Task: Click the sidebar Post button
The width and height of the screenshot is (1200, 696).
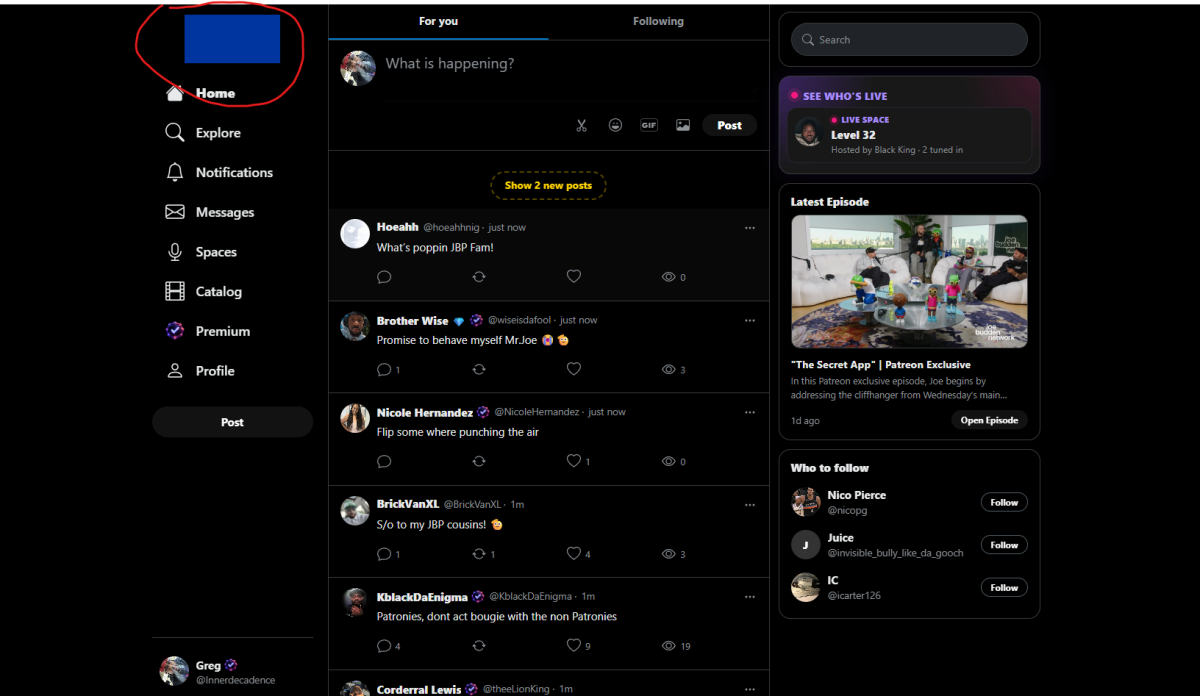Action: [232, 422]
